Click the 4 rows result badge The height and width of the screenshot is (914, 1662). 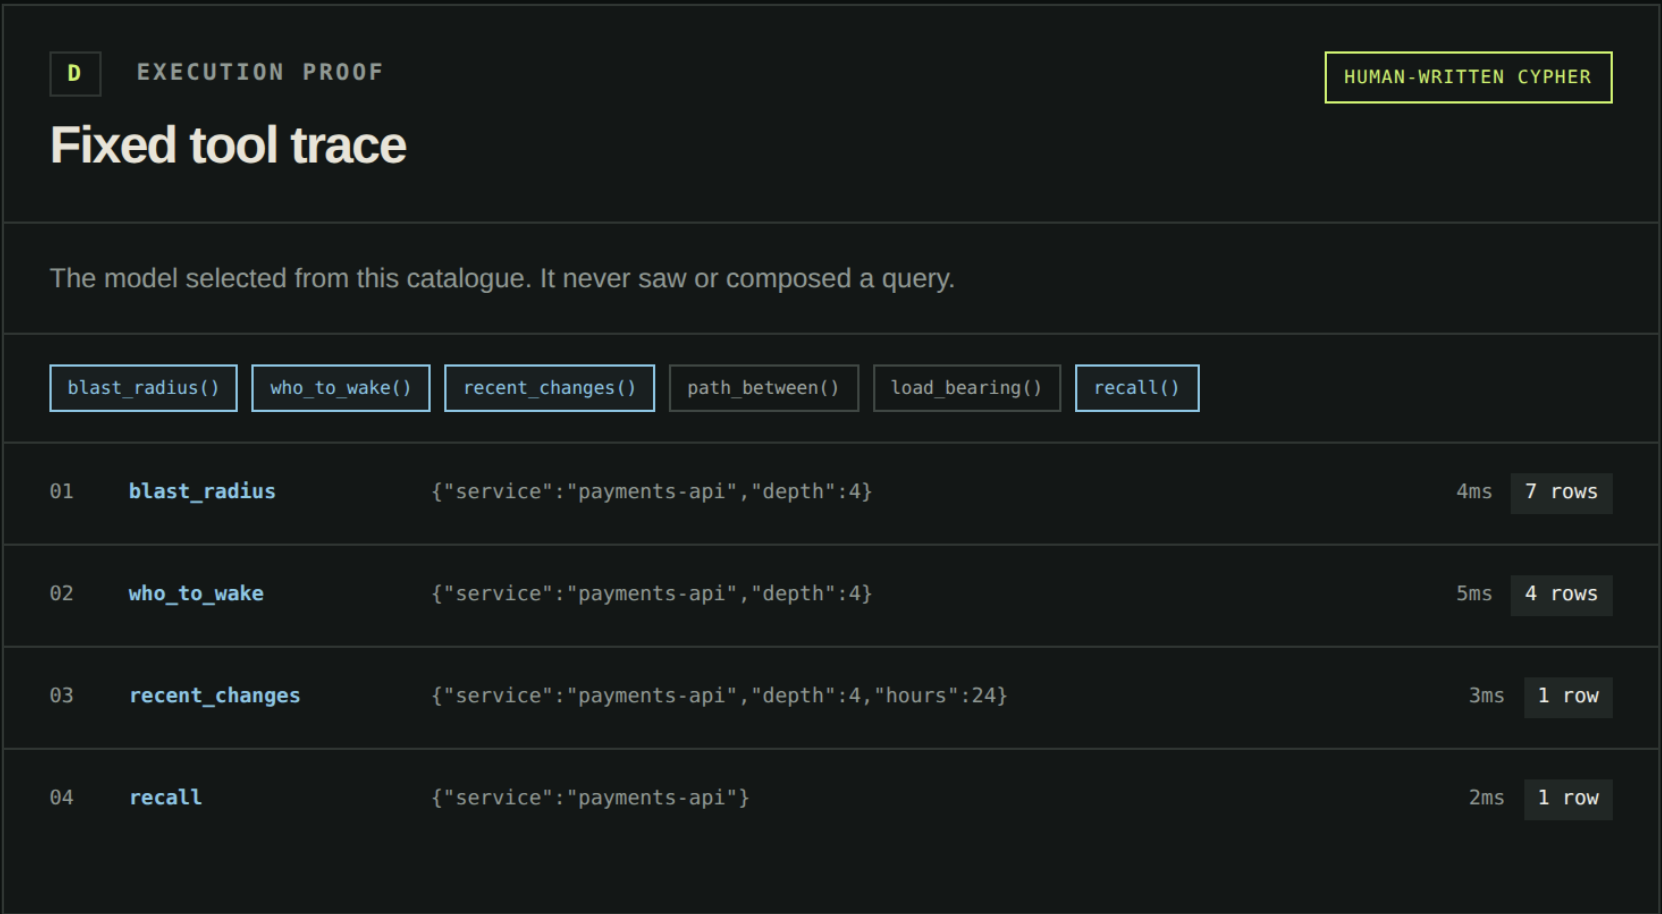[x=1561, y=595]
